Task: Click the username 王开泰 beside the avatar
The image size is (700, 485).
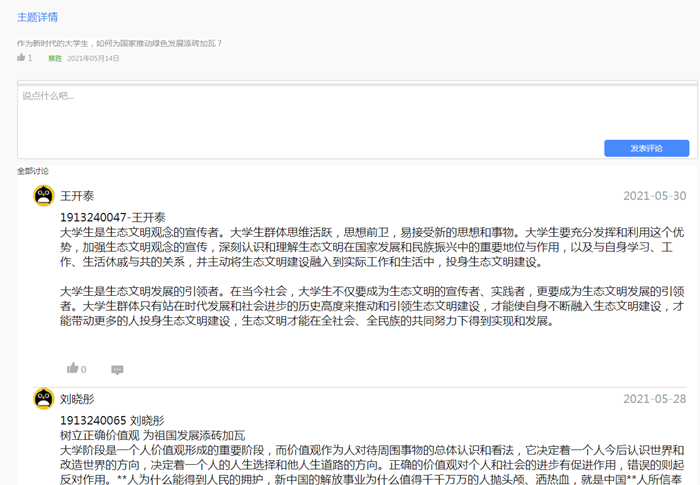Action: (77, 196)
